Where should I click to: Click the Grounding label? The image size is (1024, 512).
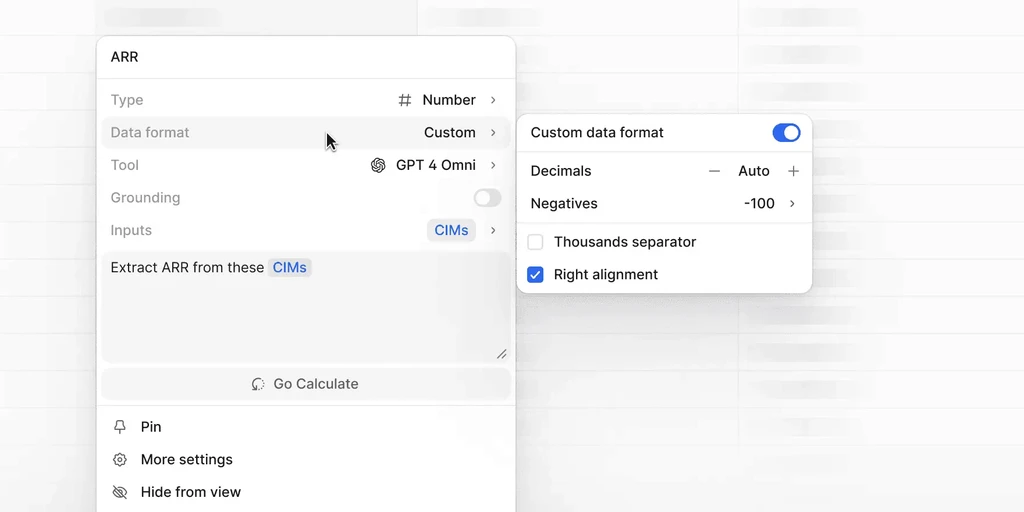(x=145, y=198)
